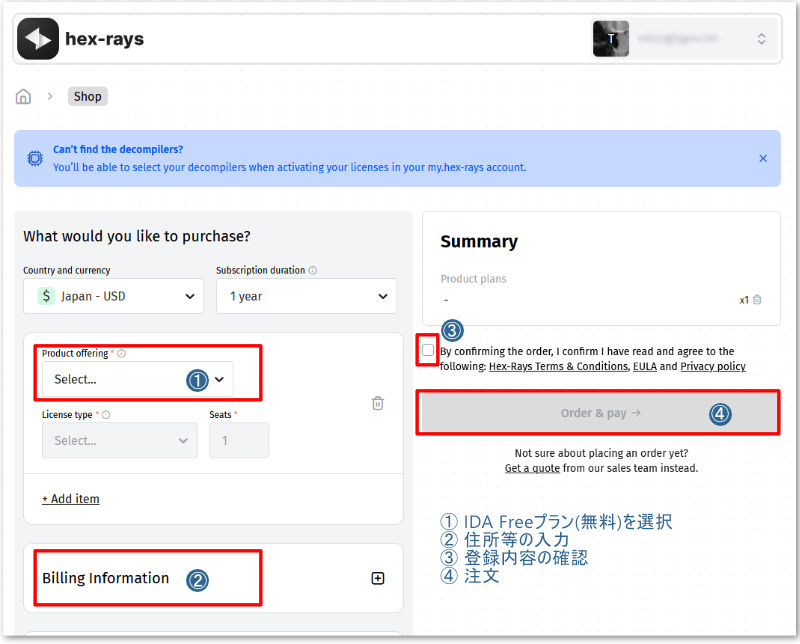Open the account avatar thumbnail

(x=611, y=39)
